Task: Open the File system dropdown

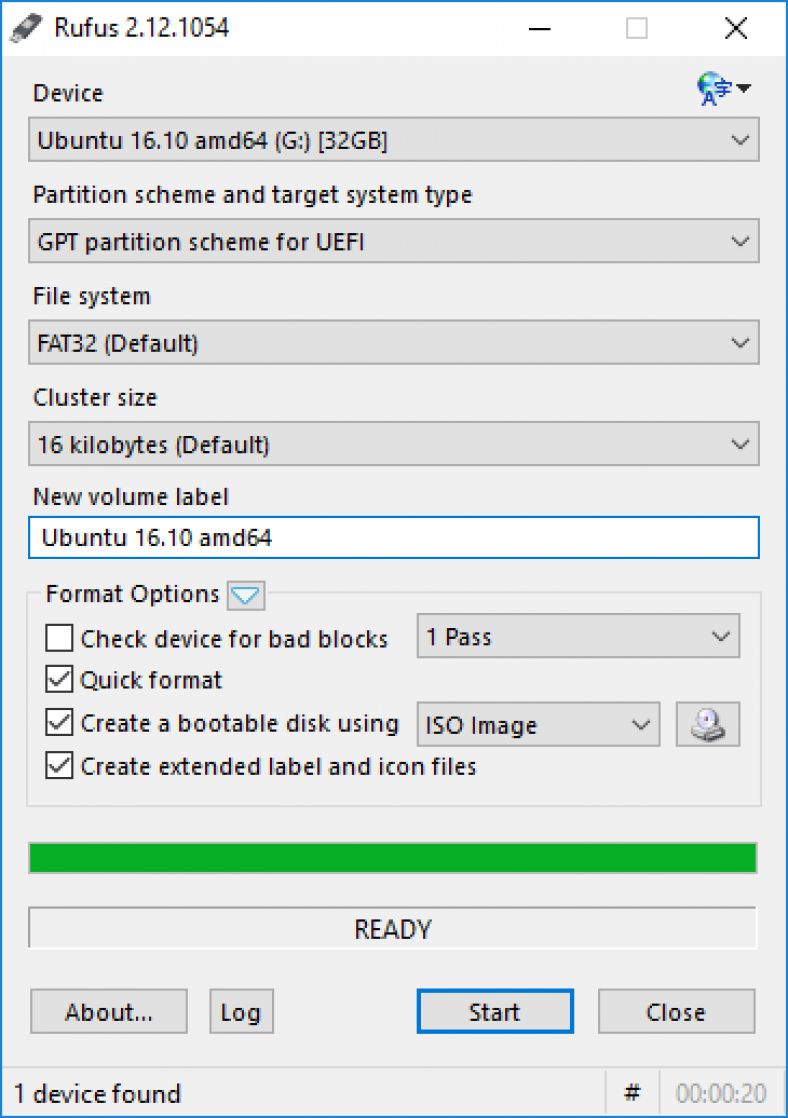Action: point(393,344)
